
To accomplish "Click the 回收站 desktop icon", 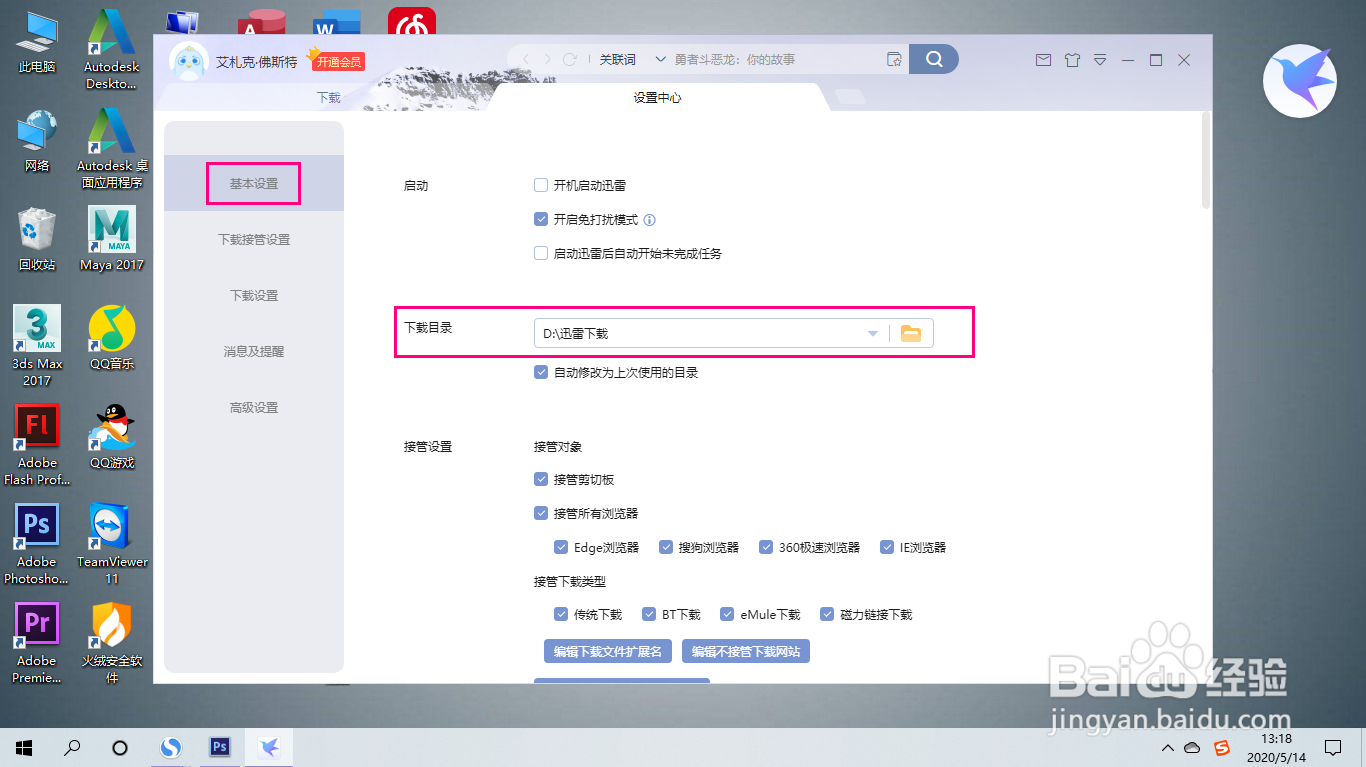I will (37, 240).
